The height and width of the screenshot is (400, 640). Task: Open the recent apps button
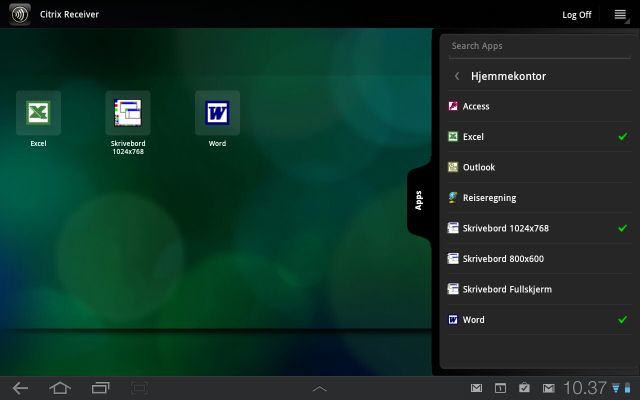click(x=100, y=387)
